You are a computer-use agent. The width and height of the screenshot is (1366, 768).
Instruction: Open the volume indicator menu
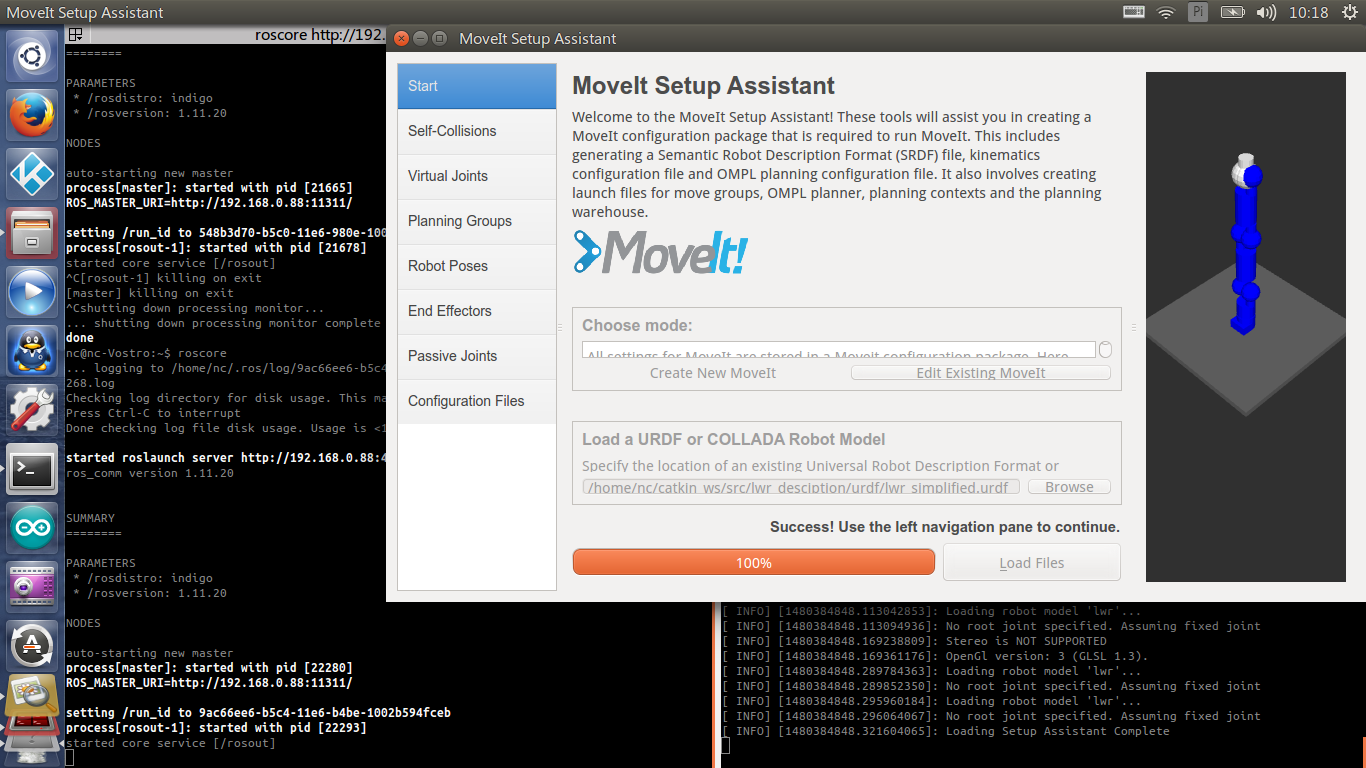[x=1266, y=13]
